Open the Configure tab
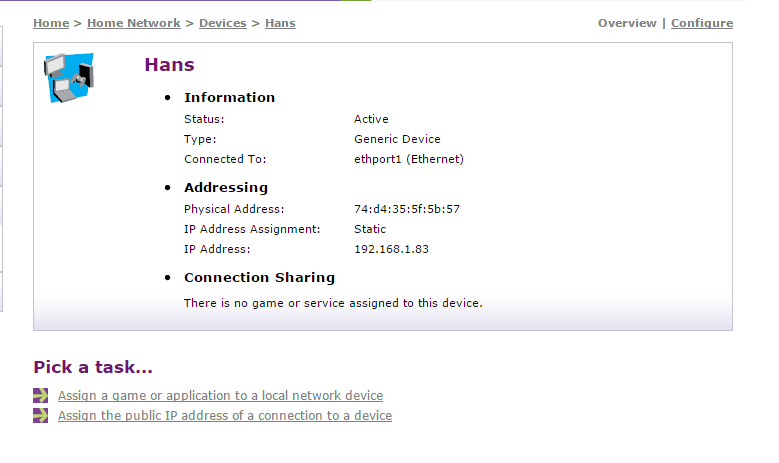Viewport: 779px width, 463px height. click(701, 23)
